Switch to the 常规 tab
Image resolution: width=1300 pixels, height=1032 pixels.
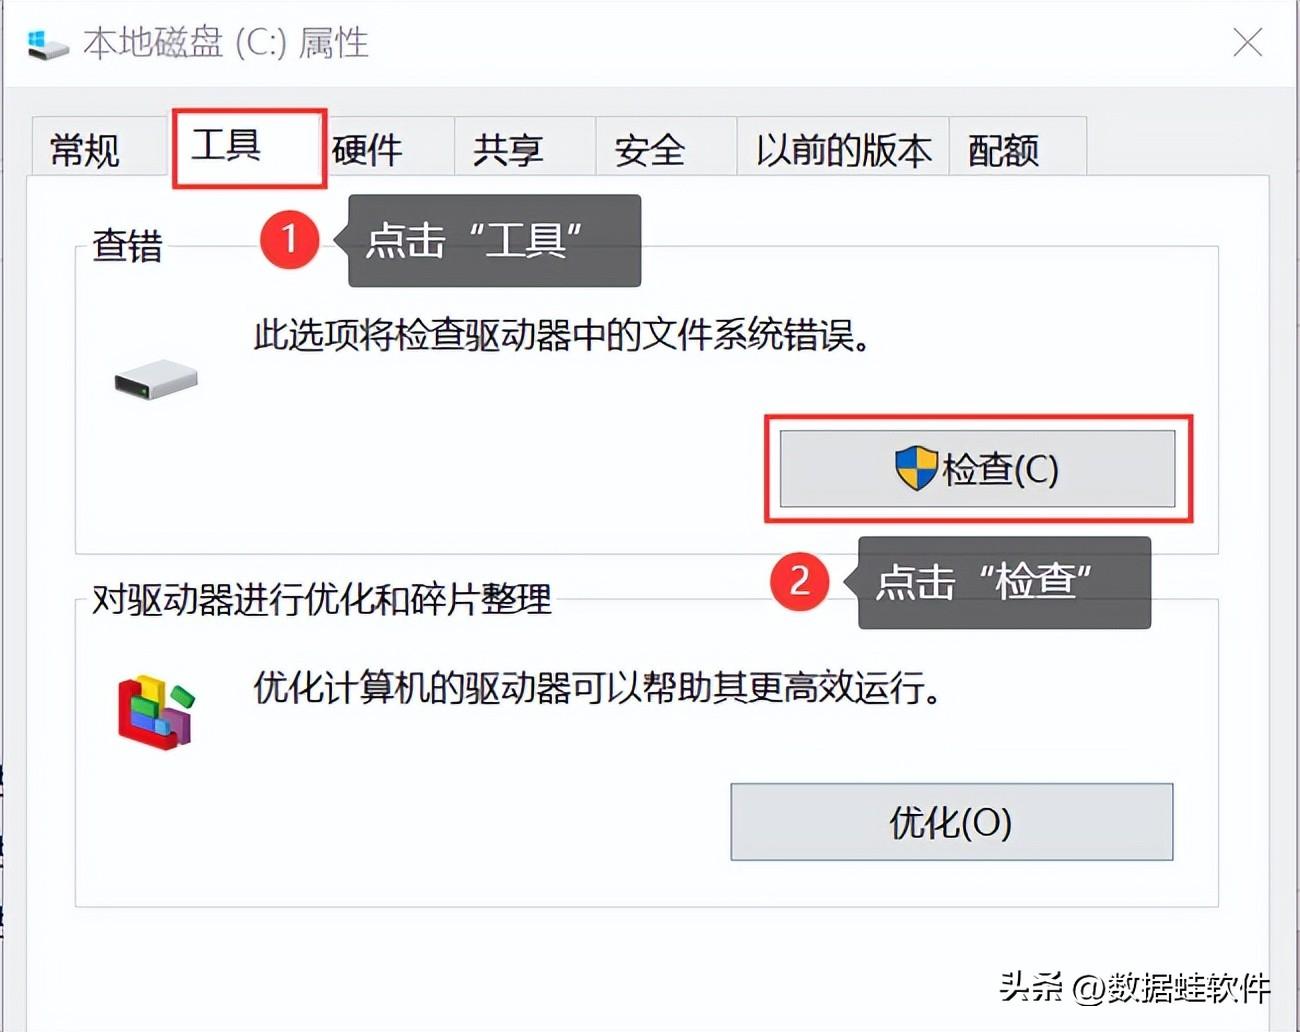[x=85, y=148]
